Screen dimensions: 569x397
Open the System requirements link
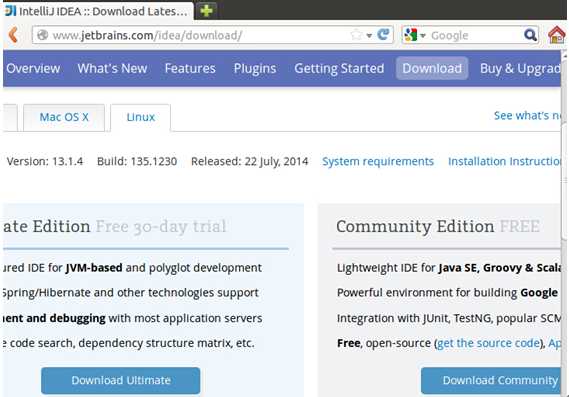pos(378,161)
